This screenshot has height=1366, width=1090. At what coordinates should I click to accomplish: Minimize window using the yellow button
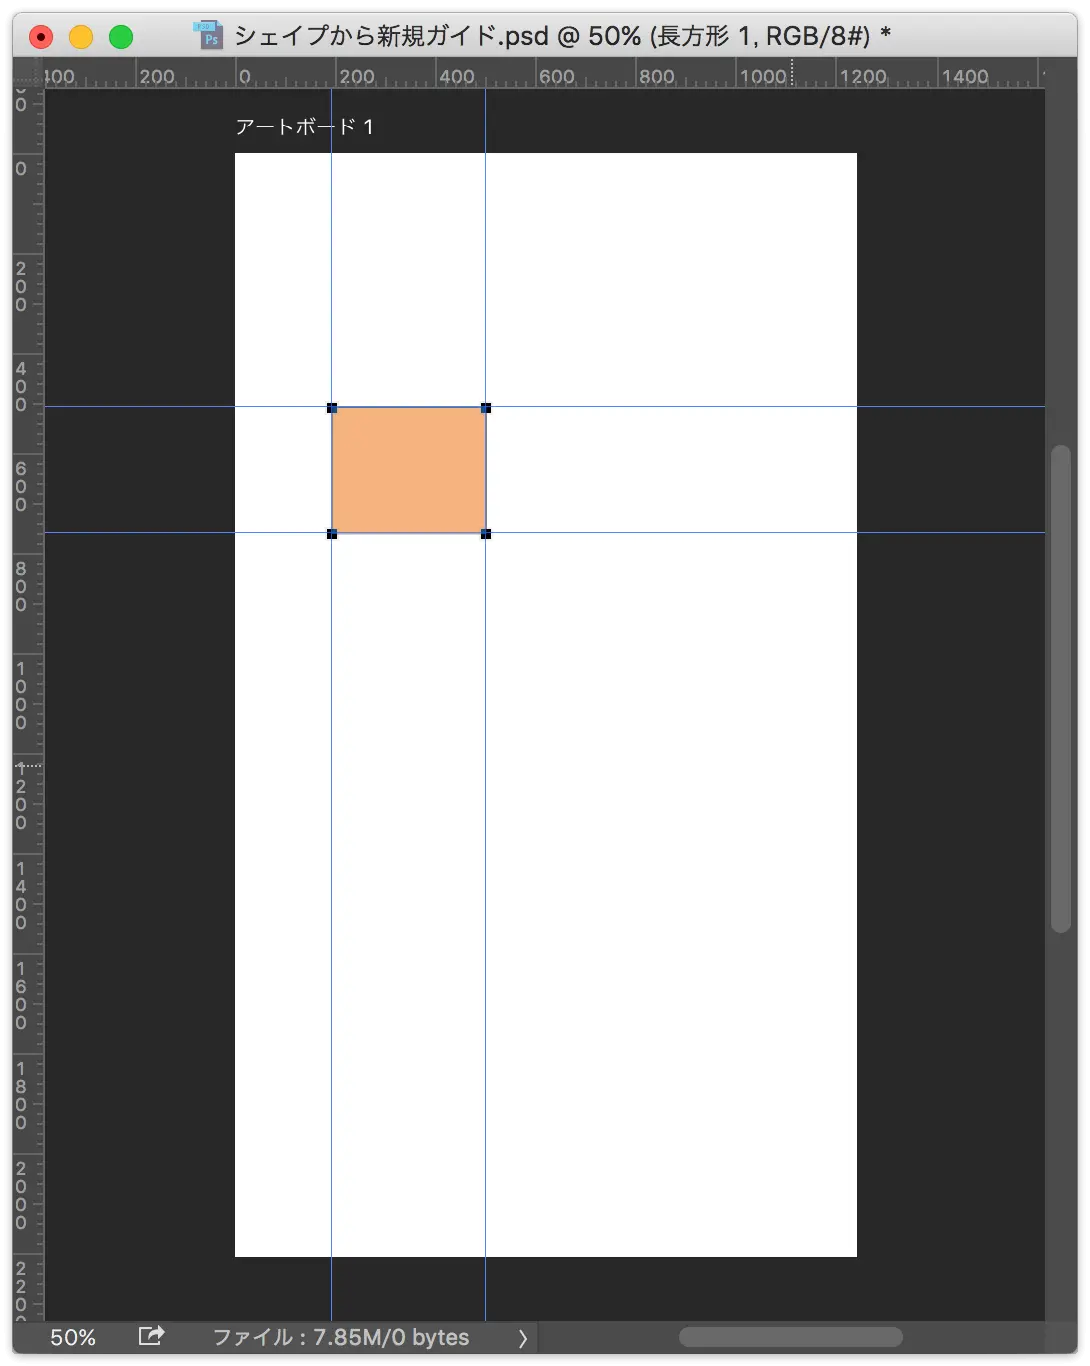pos(81,38)
